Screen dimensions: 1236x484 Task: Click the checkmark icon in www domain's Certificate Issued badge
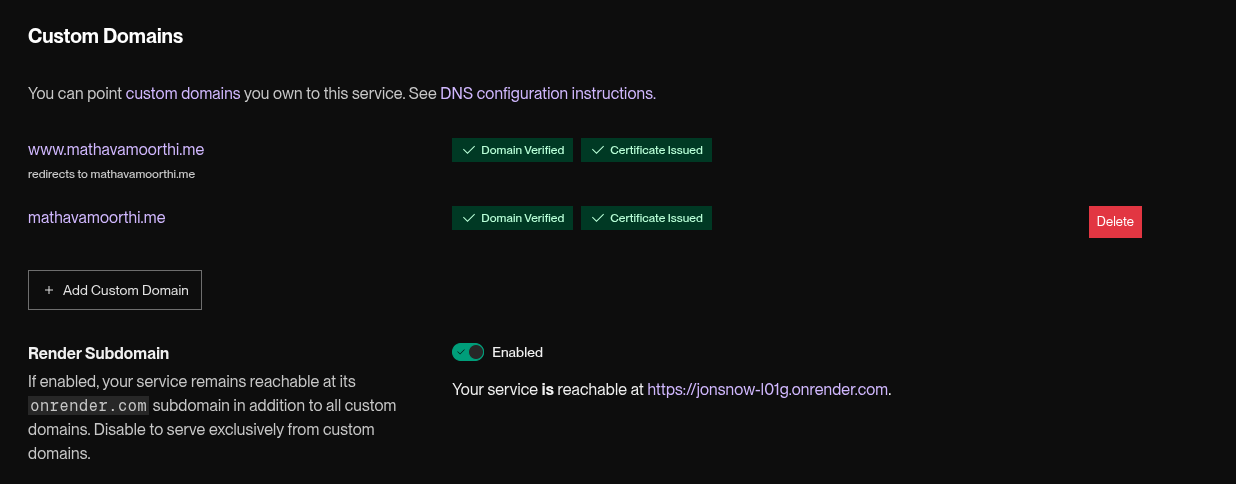point(597,150)
